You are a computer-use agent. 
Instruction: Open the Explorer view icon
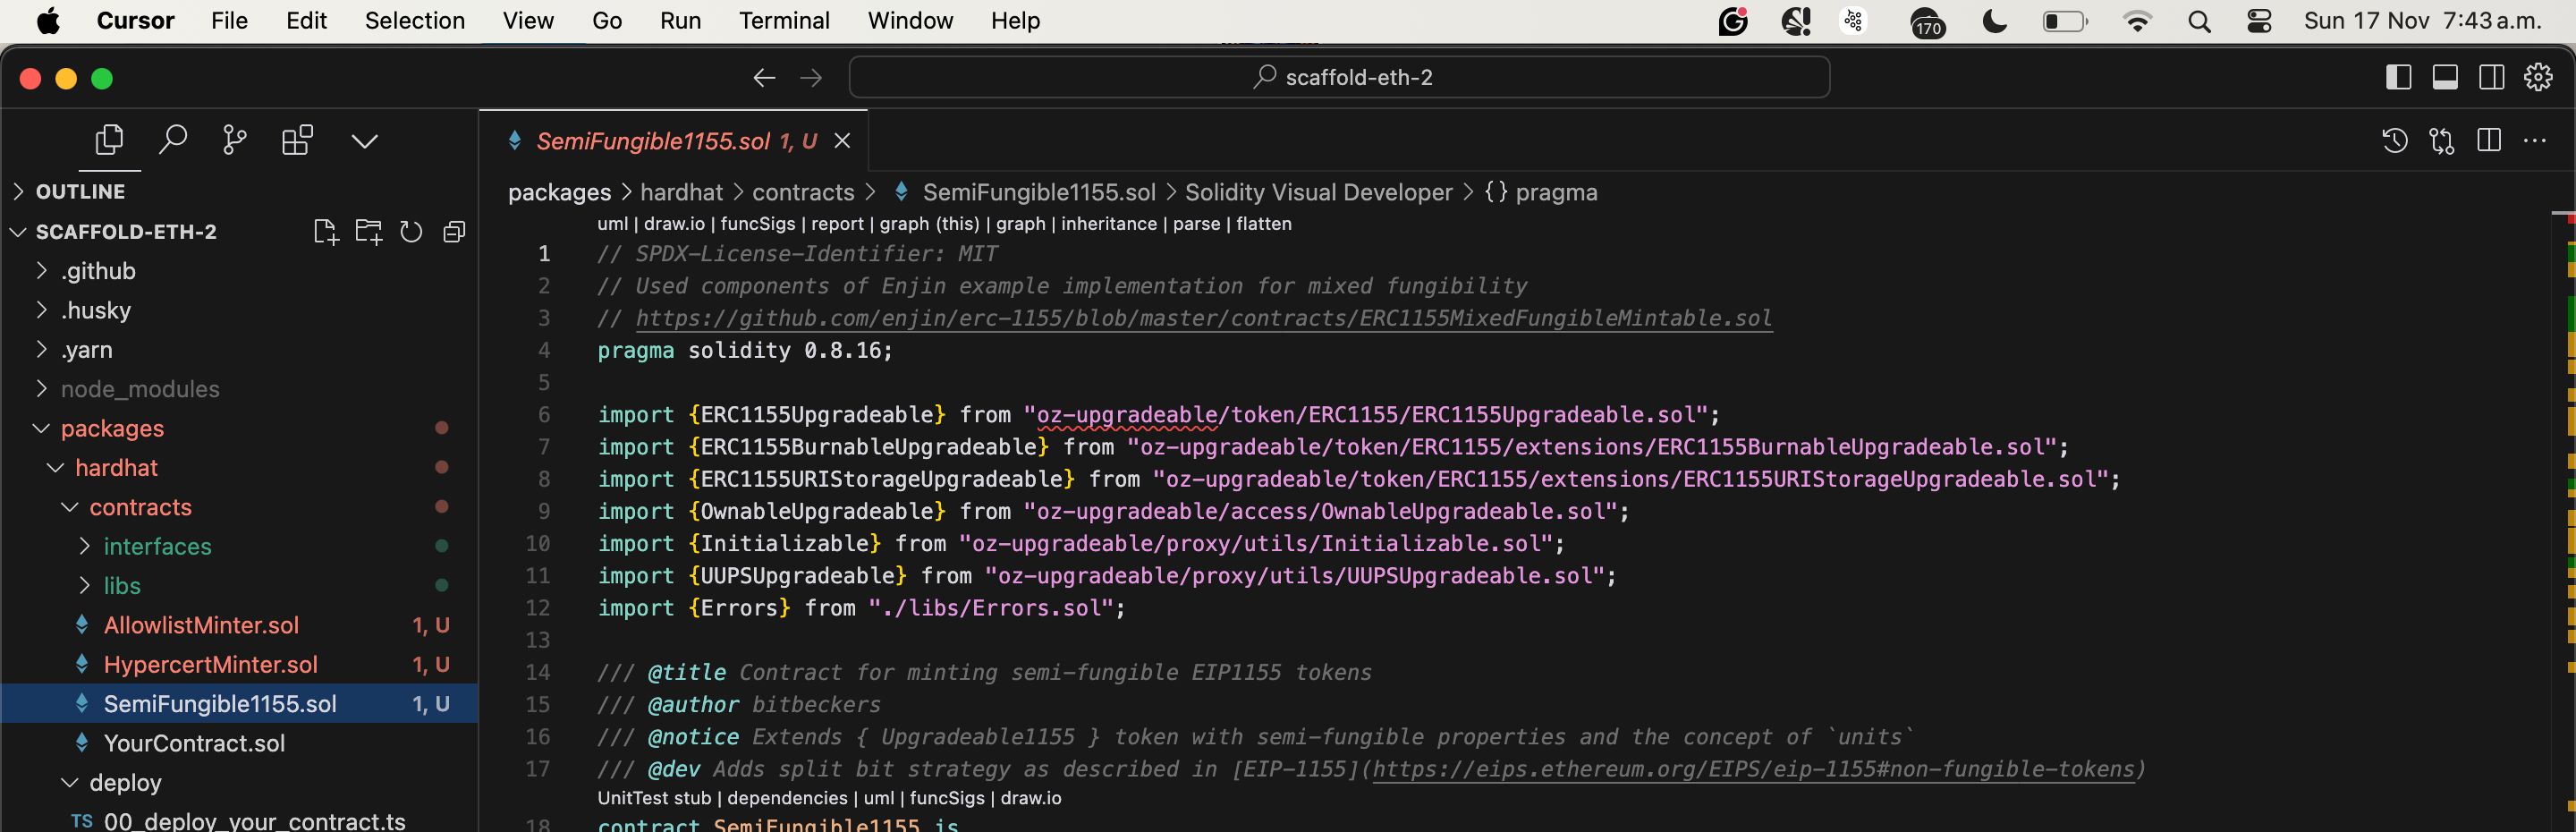(x=109, y=140)
